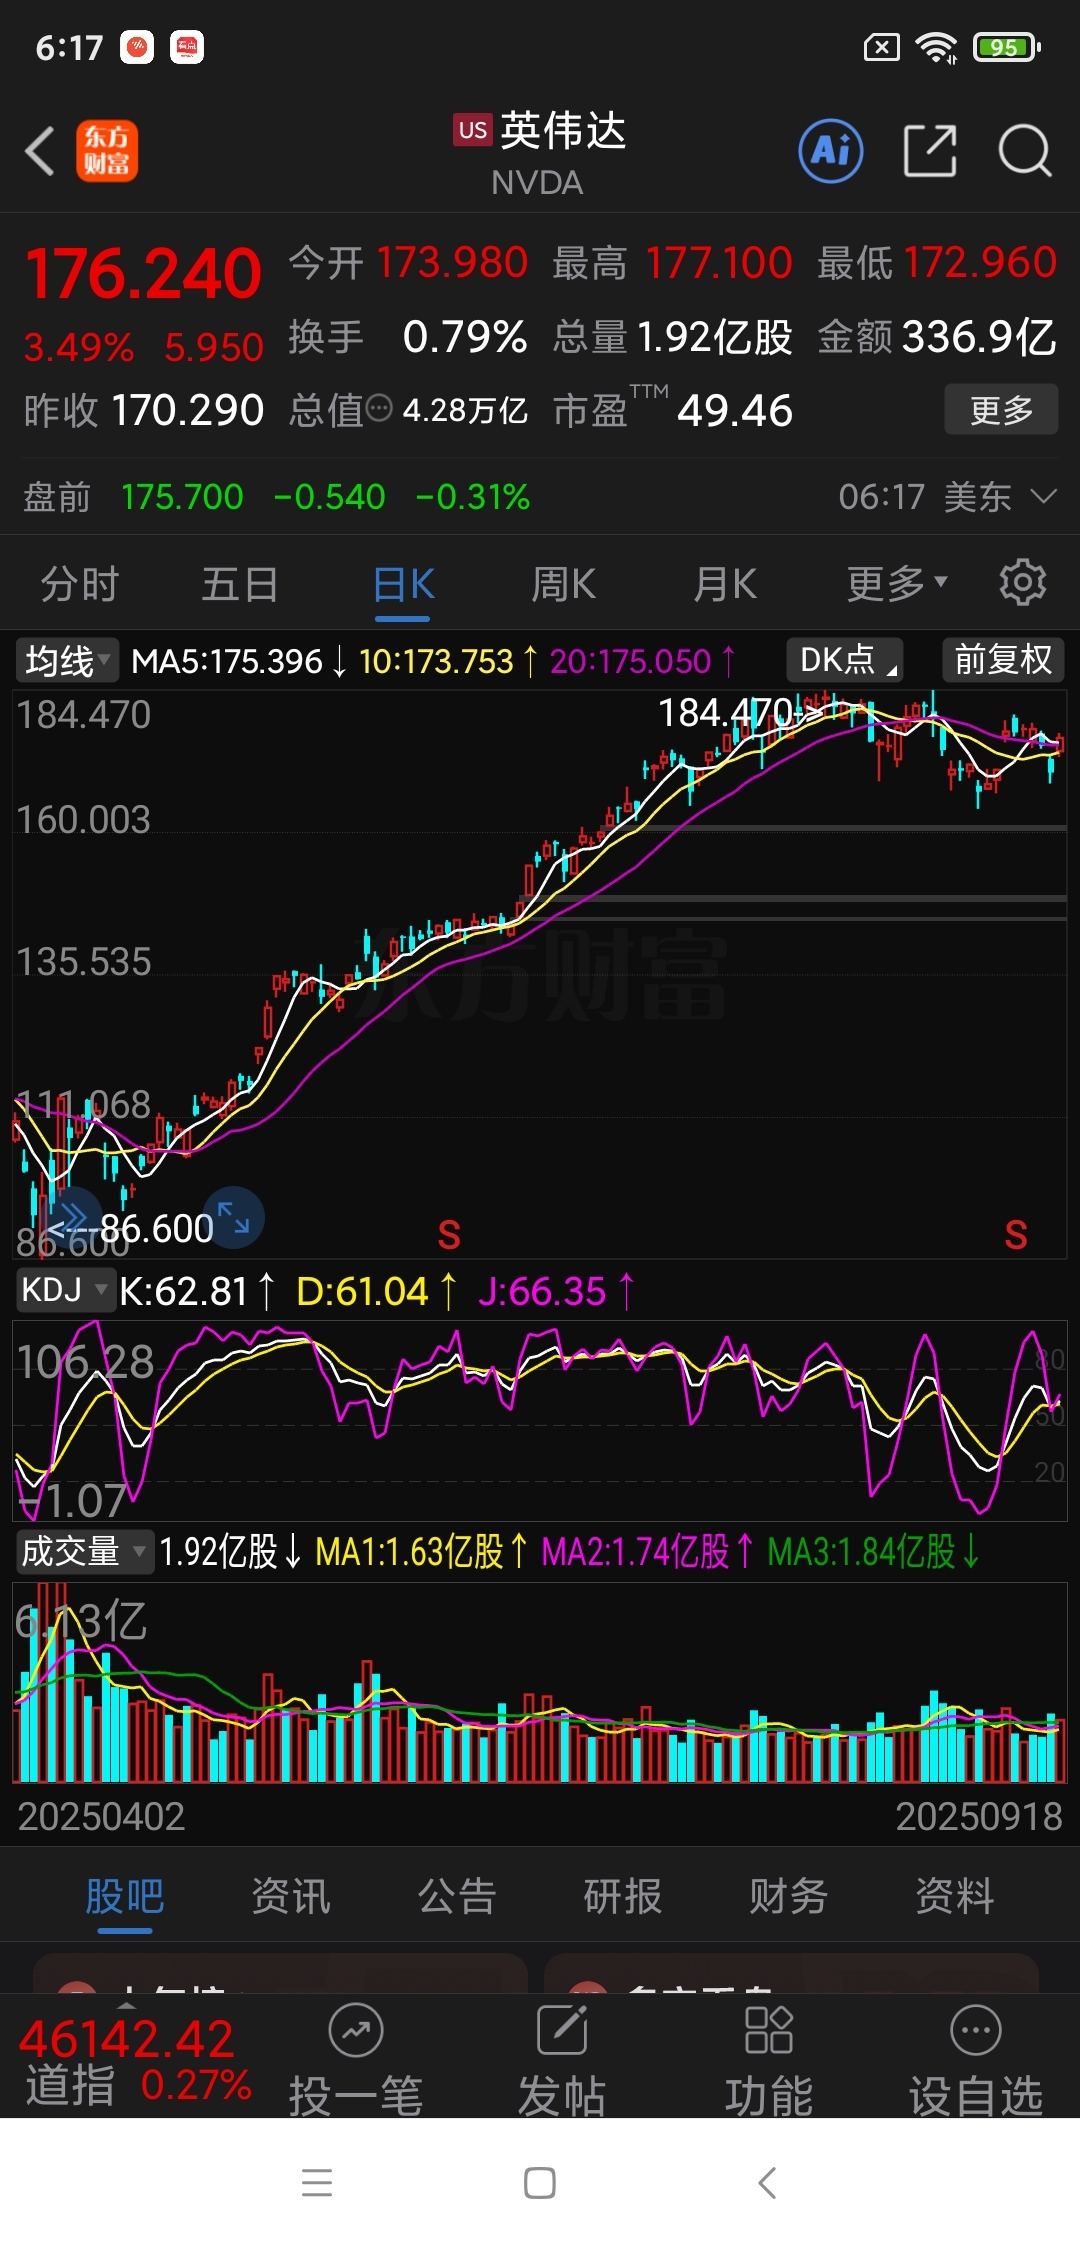Tap the KDJ indicator chart
The height and width of the screenshot is (2248, 1080).
pyautogui.click(x=540, y=1421)
